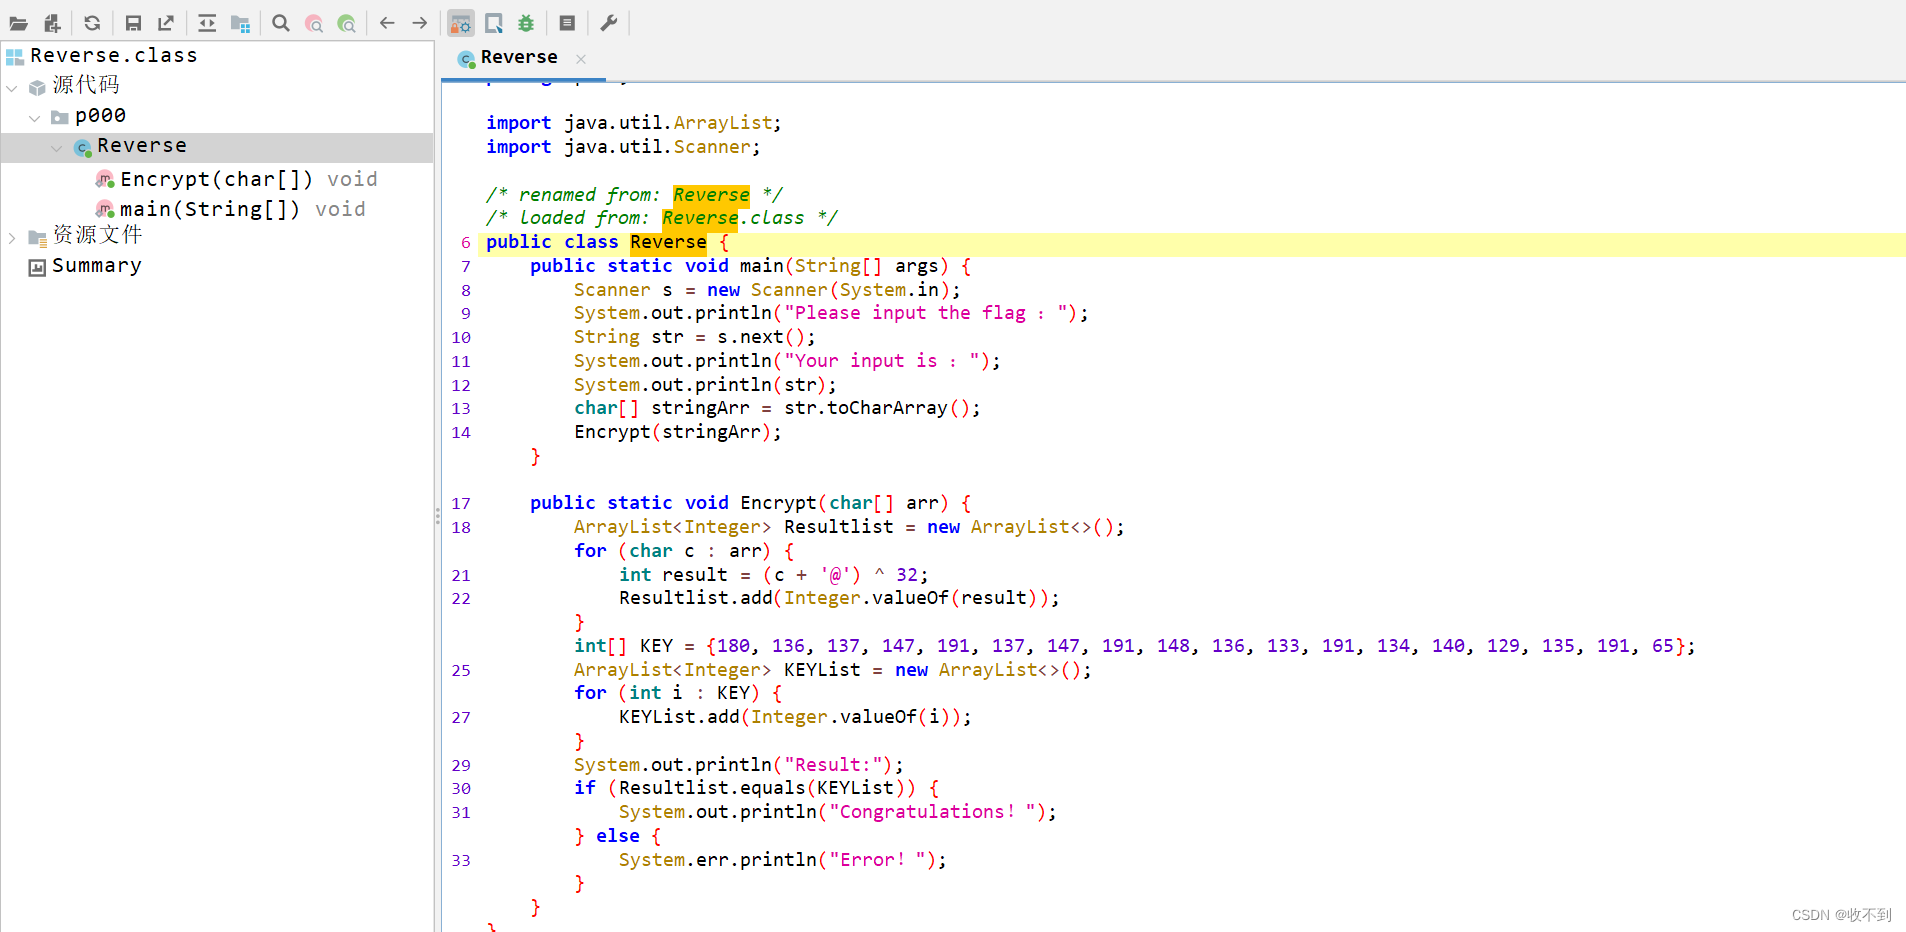Open the debugger bug icon
Image resolution: width=1906 pixels, height=932 pixels.
click(x=526, y=23)
